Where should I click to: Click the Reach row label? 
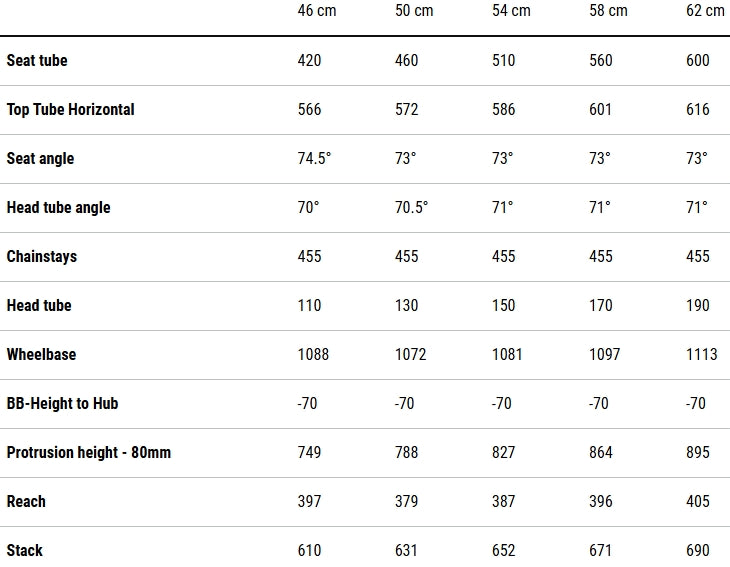point(26,502)
